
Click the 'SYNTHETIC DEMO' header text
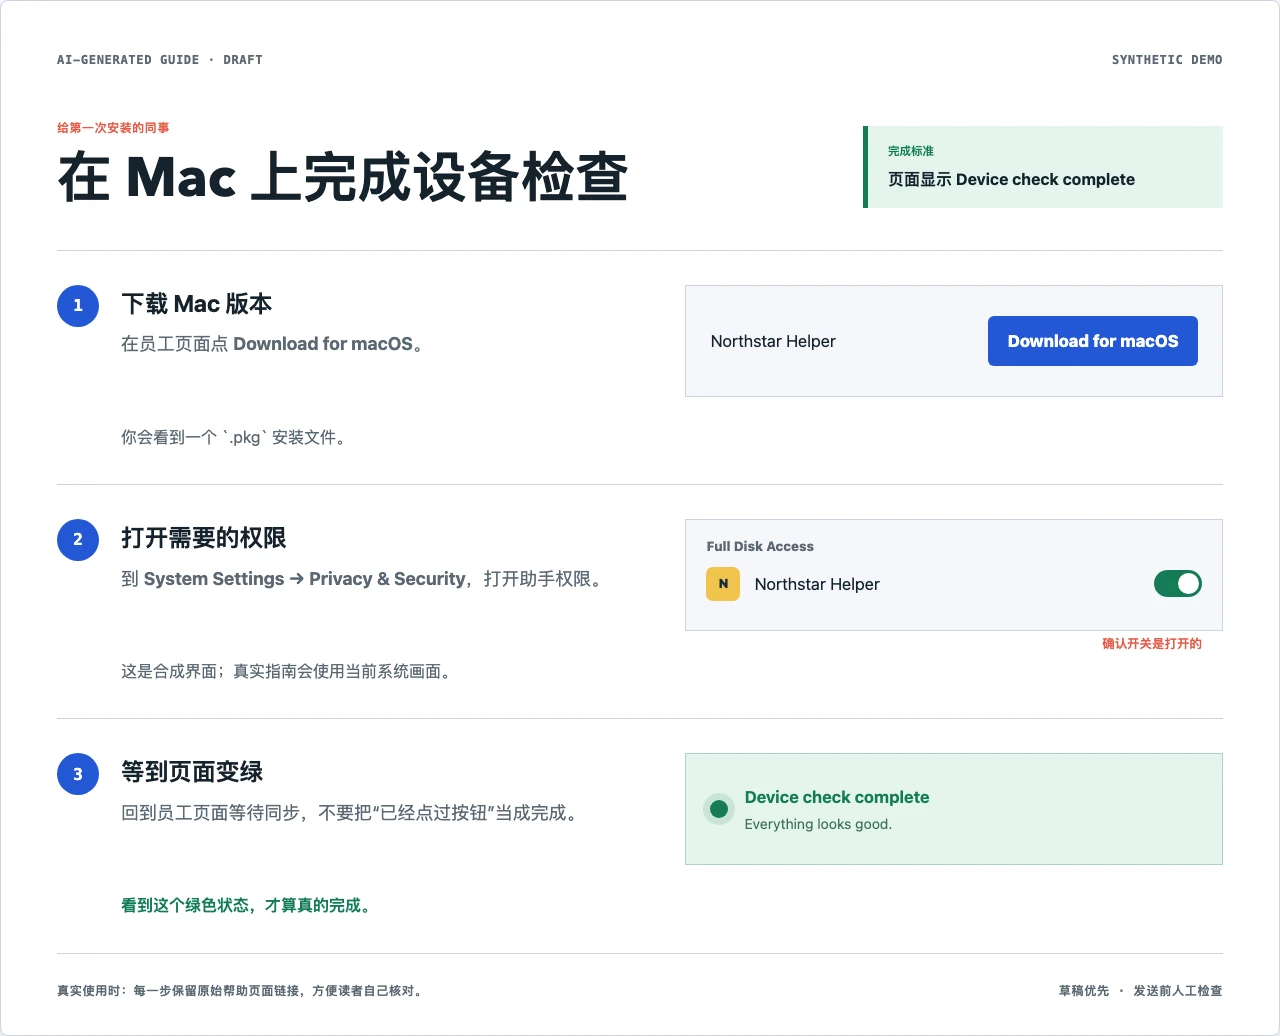pos(1167,60)
